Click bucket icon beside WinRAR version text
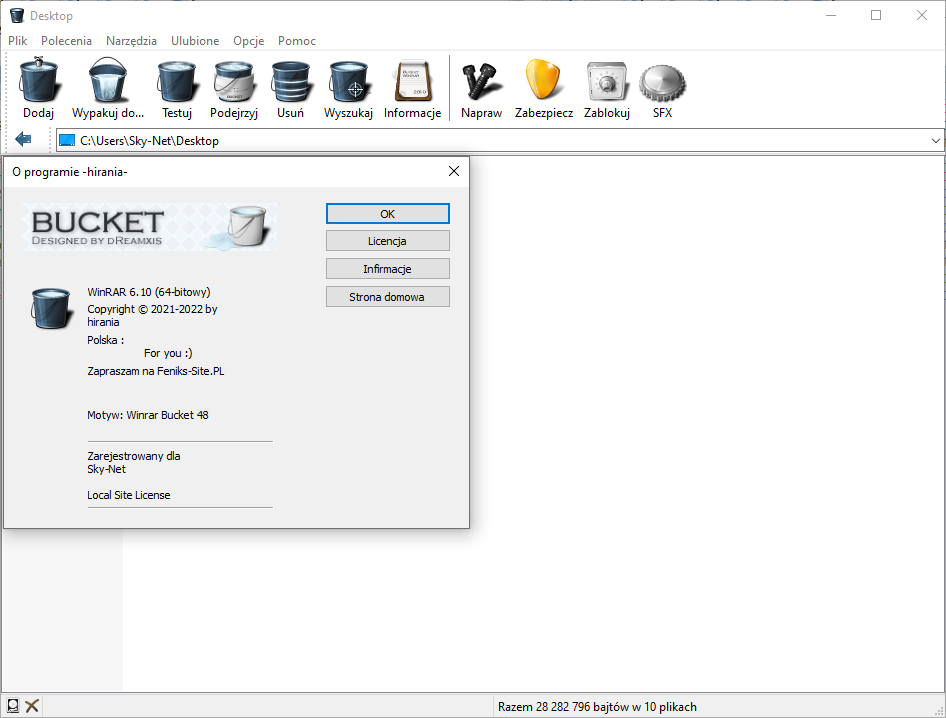Screen dimensions: 946x718 [x=51, y=308]
